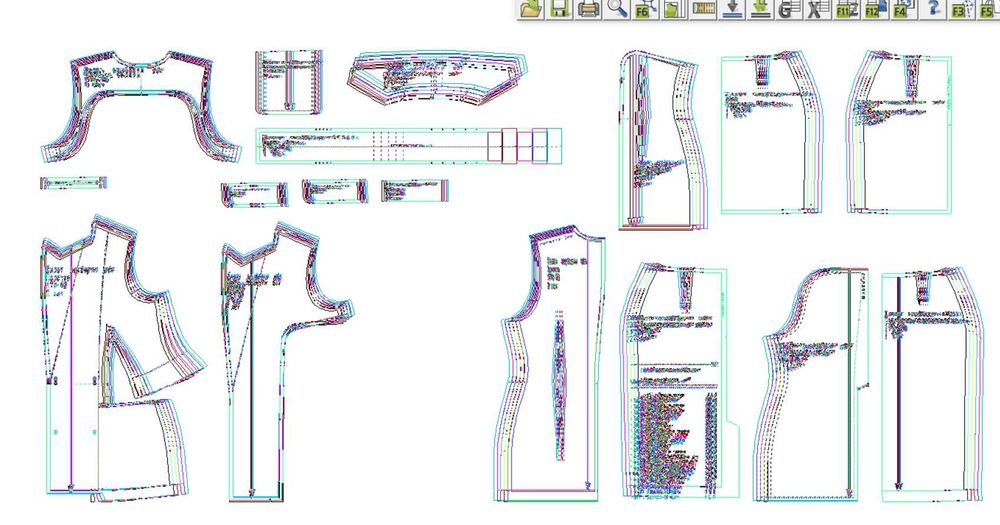Open a file with the folder icon
Viewport: 1000px width, 525px height.
[x=531, y=9]
